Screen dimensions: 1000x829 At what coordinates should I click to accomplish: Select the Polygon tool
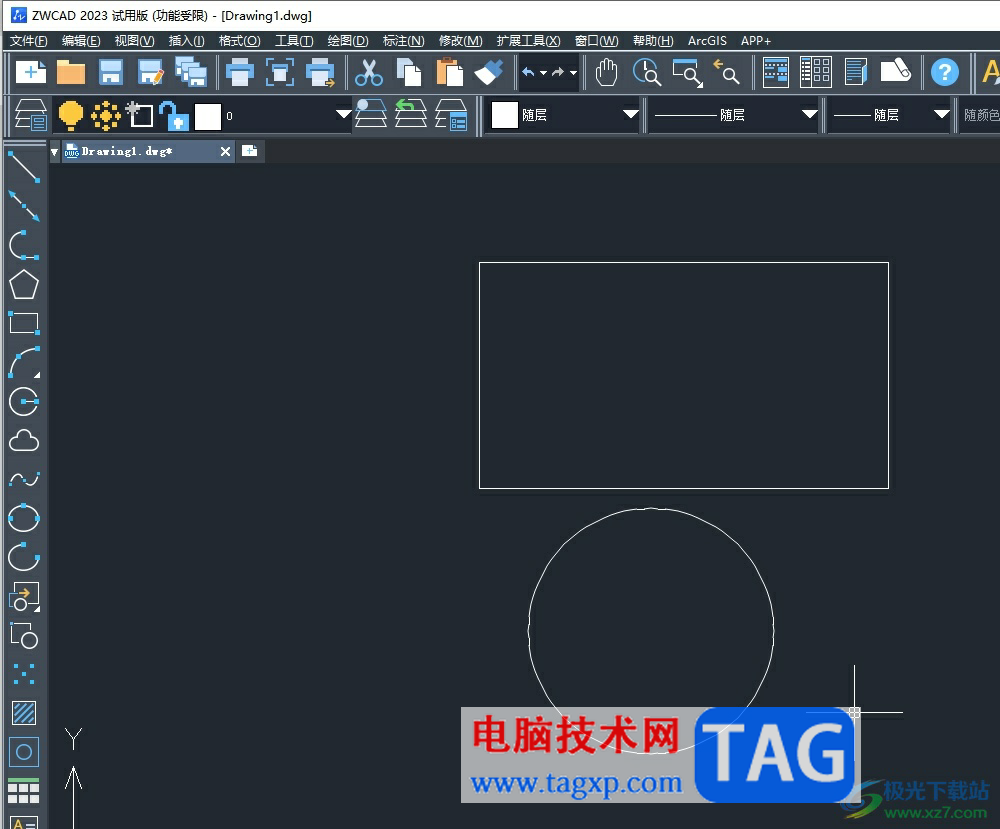pyautogui.click(x=24, y=284)
